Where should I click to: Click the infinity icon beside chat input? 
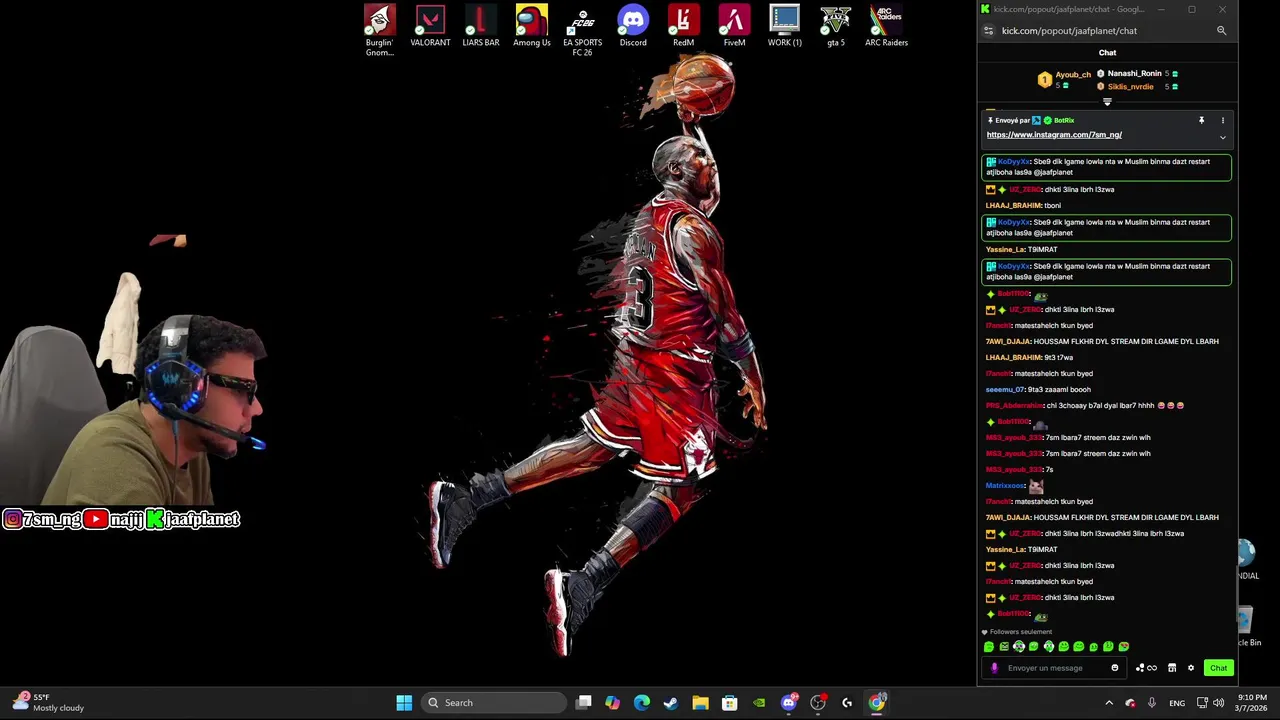coord(1152,668)
